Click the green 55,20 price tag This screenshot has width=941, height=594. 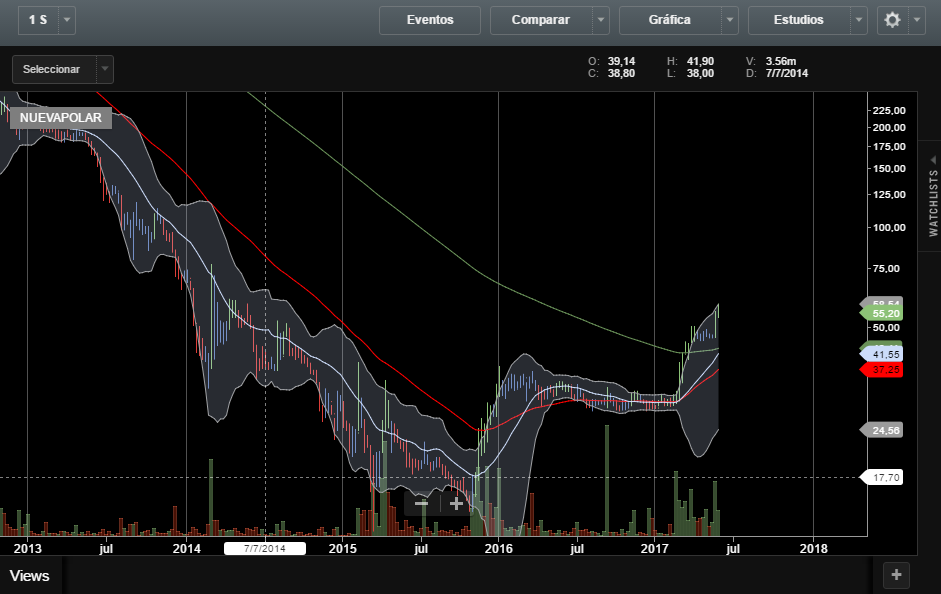click(884, 313)
